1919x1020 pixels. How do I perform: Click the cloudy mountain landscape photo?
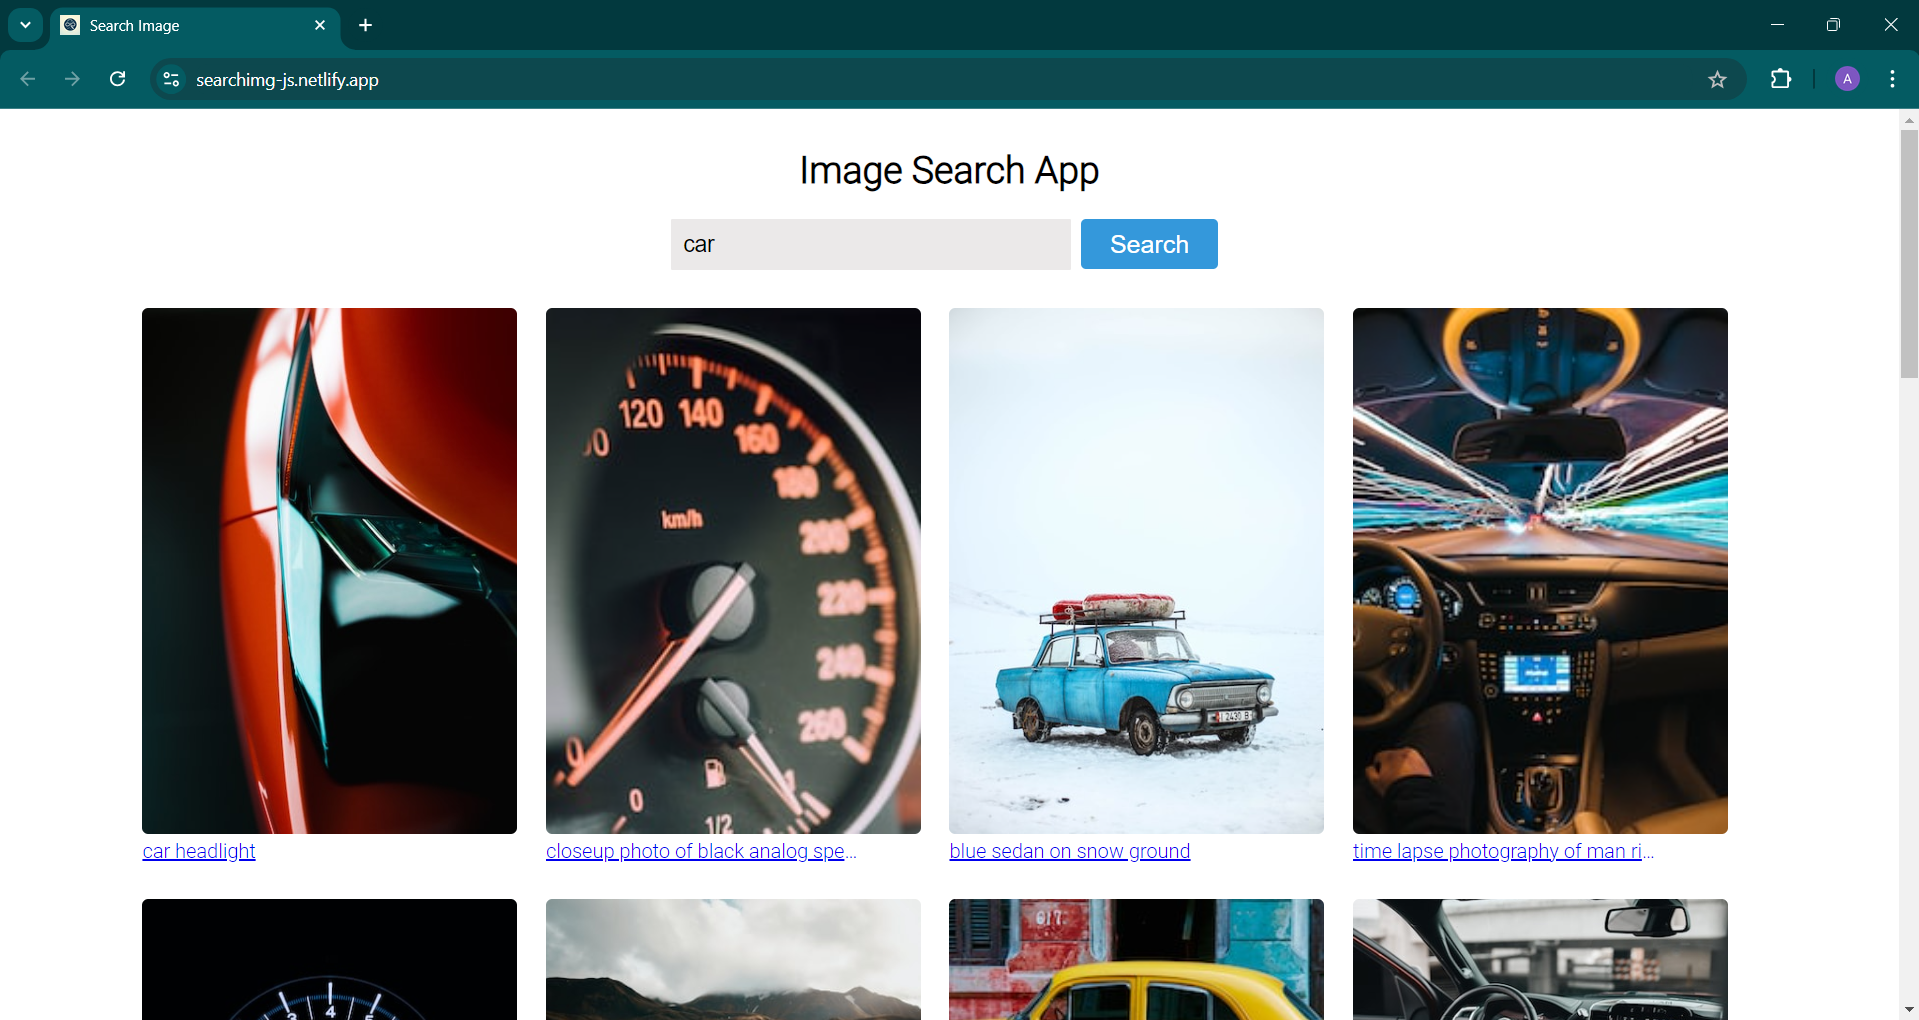pos(733,959)
